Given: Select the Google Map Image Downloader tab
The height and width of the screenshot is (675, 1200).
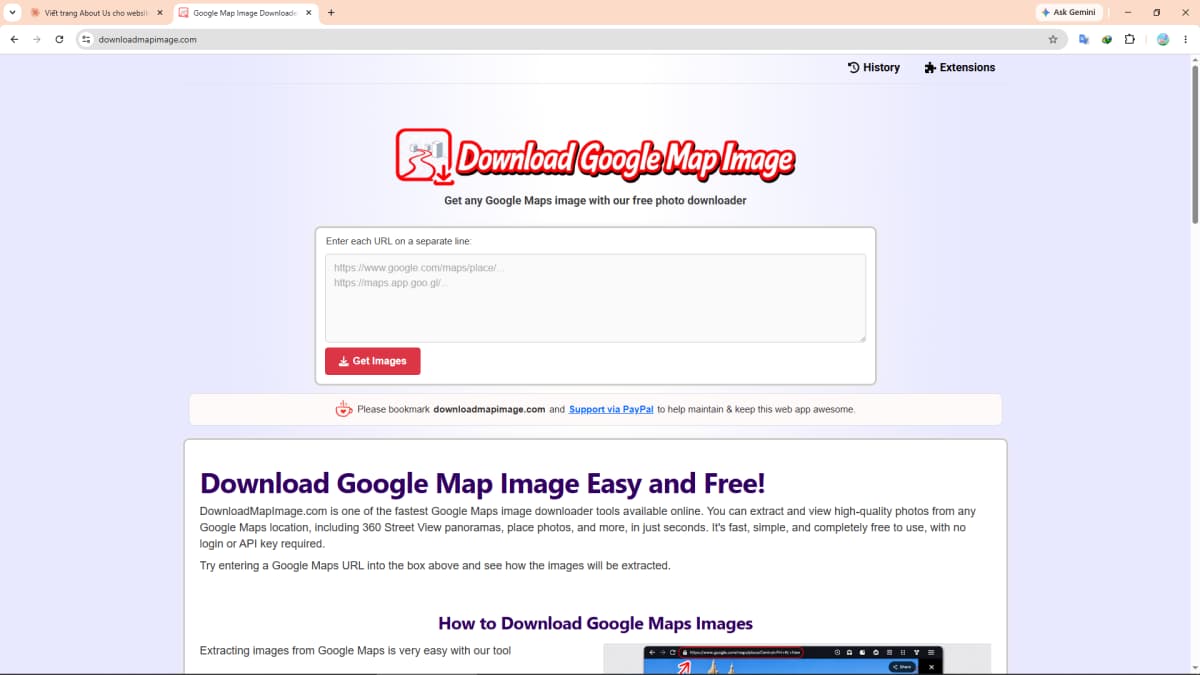Looking at the screenshot, I should point(246,13).
